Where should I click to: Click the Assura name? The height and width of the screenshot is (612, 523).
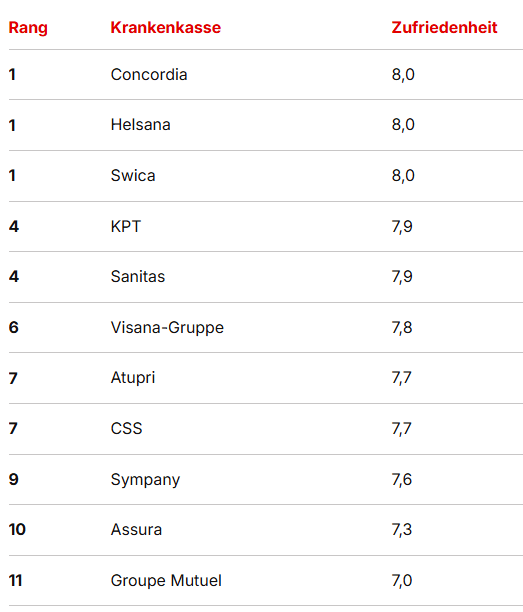pyautogui.click(x=136, y=530)
